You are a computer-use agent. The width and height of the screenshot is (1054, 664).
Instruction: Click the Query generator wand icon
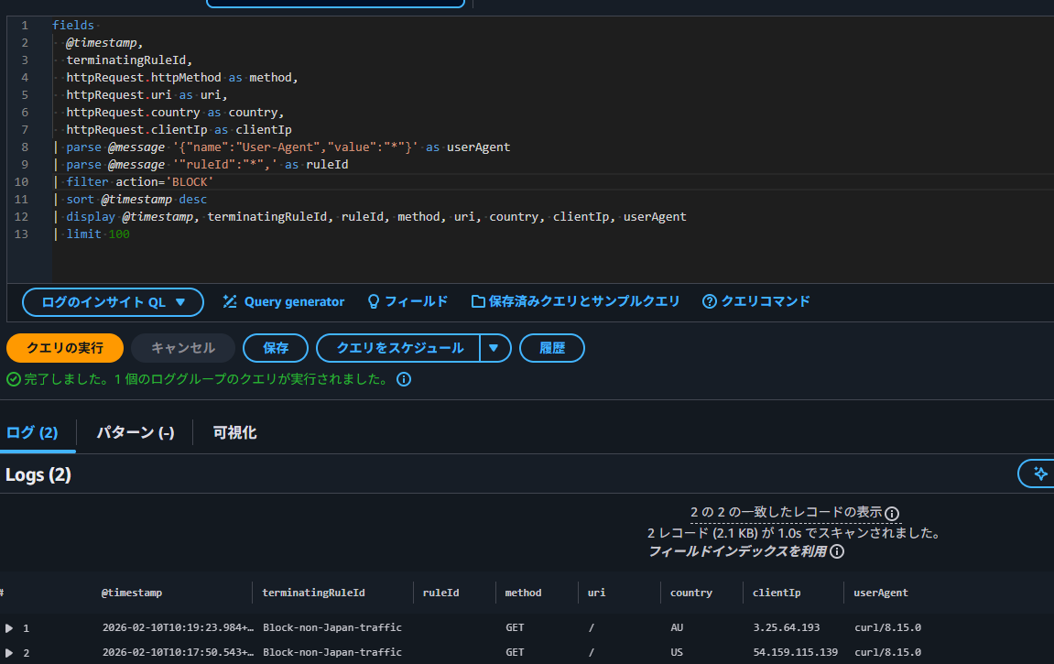pos(230,302)
